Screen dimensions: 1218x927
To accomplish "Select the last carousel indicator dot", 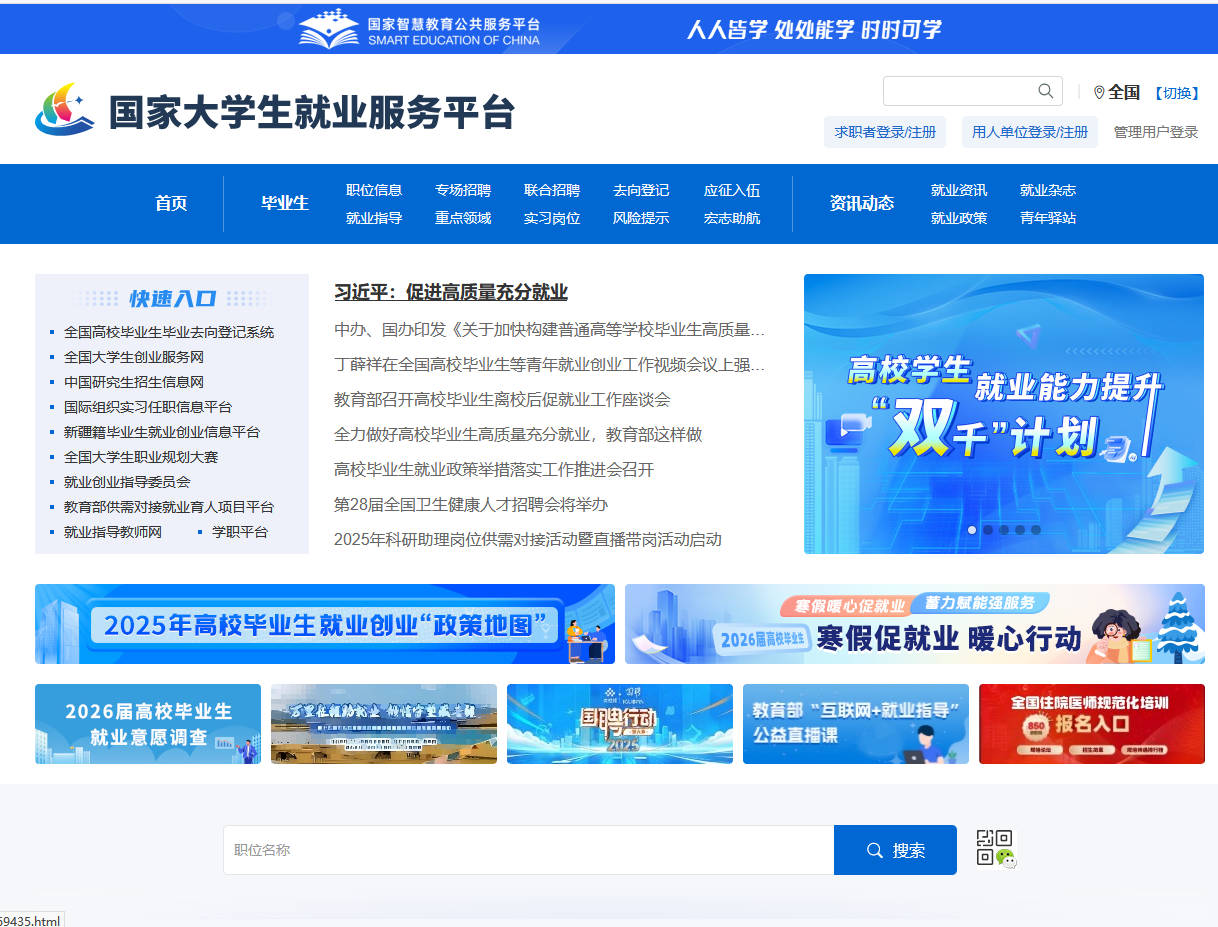I will pos(1036,530).
